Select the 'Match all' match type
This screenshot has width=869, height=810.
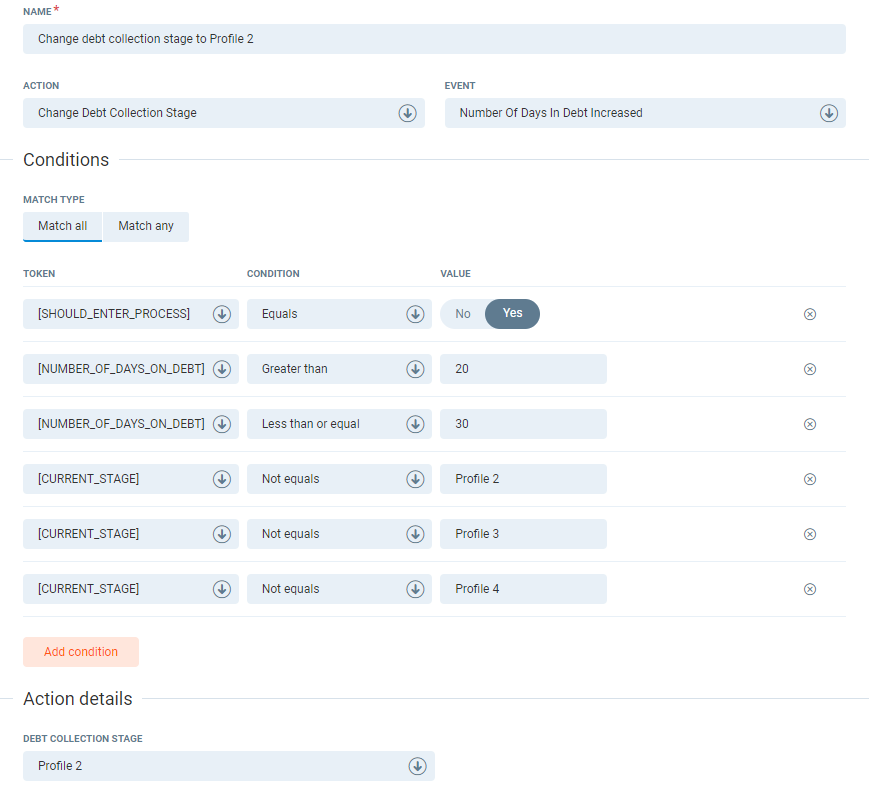[x=62, y=226]
